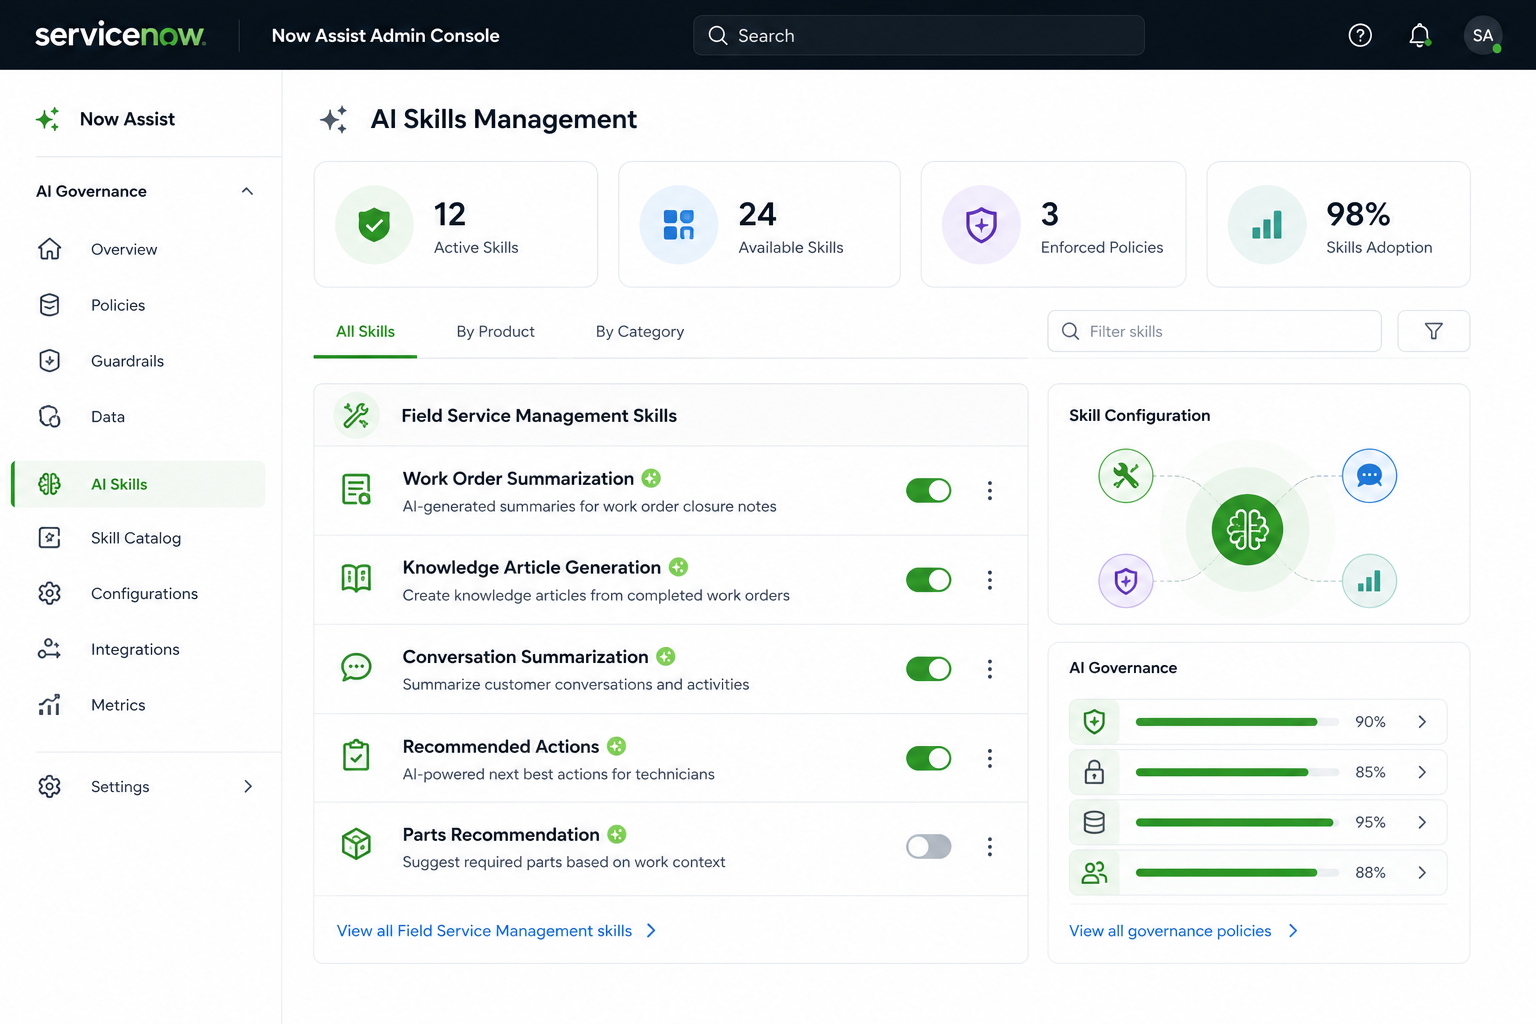Select the central brain node in Skill Configuration

click(1247, 529)
